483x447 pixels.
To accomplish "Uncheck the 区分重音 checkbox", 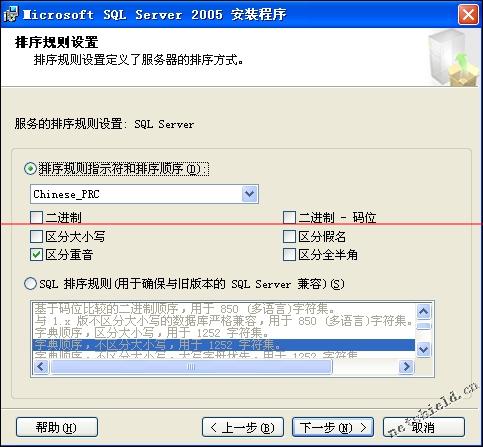I will click(x=36, y=255).
